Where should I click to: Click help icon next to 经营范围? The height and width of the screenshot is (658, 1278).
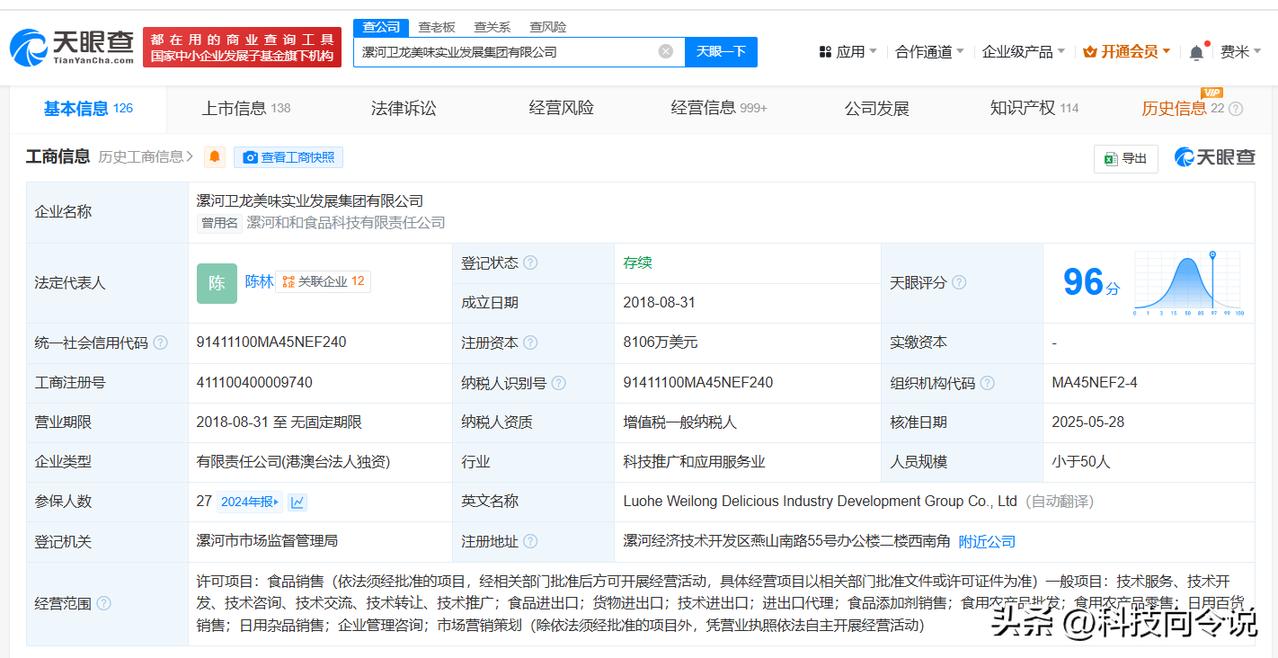point(104,603)
